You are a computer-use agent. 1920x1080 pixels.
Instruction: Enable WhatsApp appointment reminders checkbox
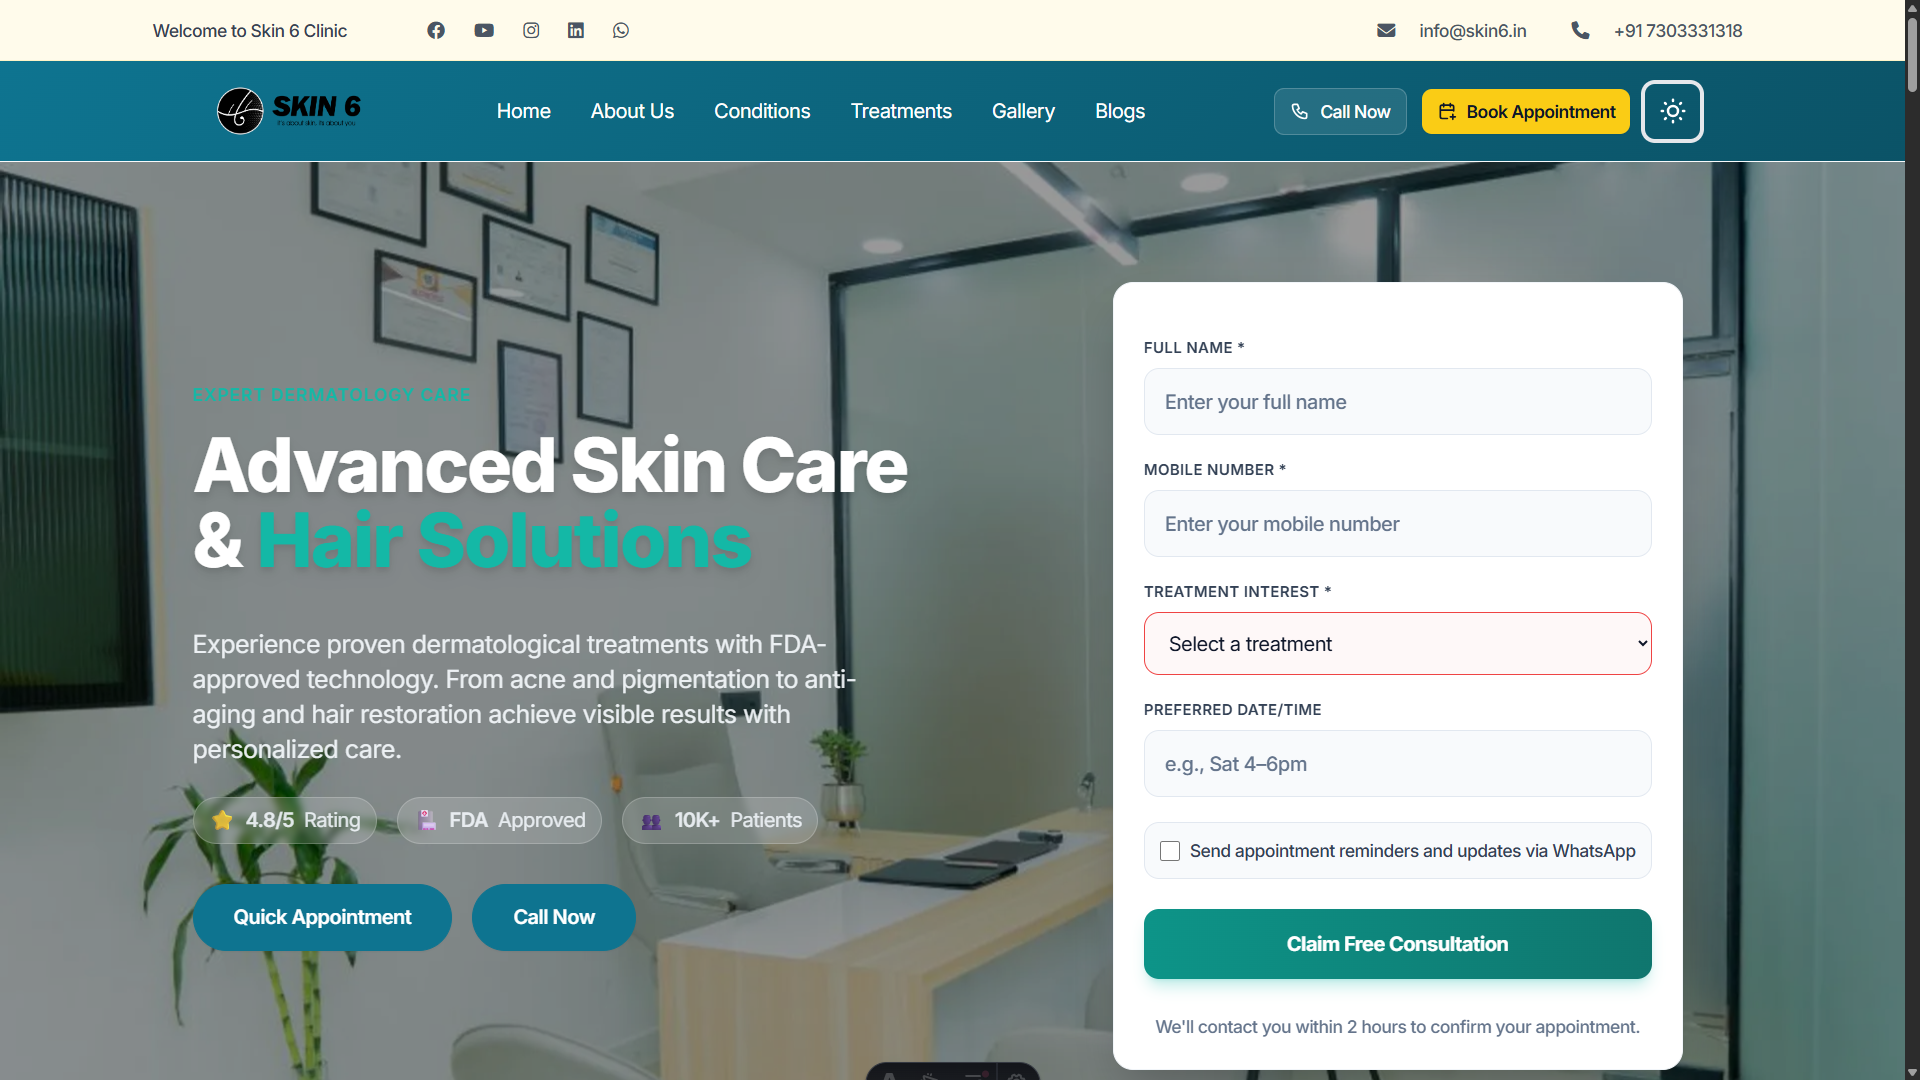pos(1170,851)
